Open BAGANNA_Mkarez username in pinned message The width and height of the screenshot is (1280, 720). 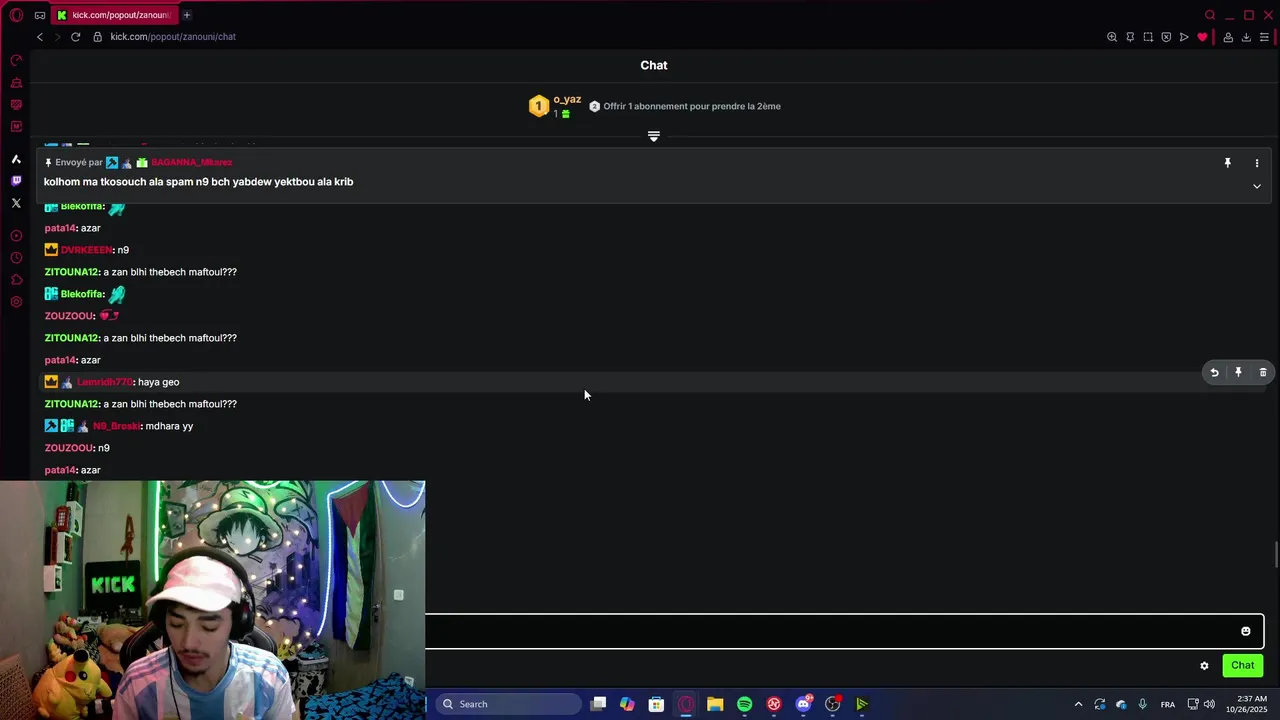pyautogui.click(x=191, y=162)
